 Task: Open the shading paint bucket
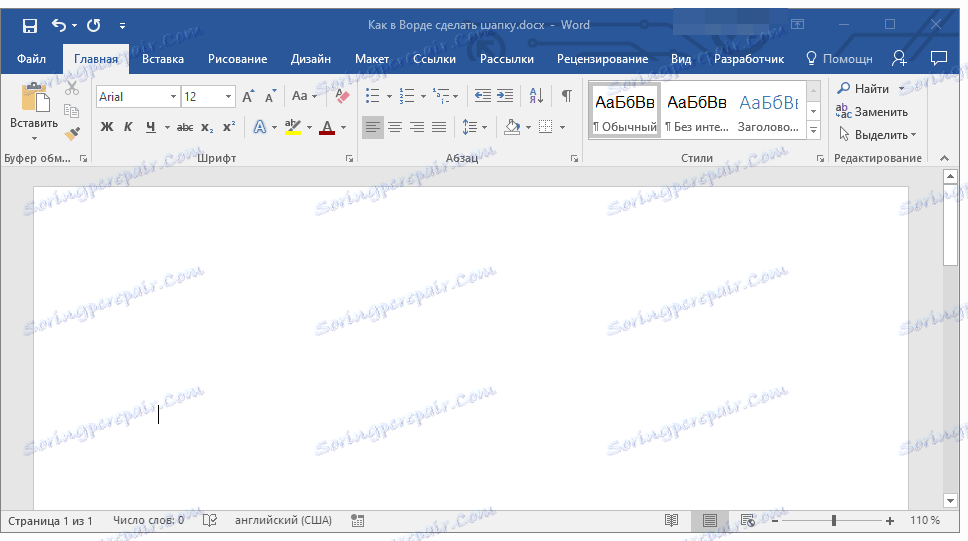[x=512, y=127]
